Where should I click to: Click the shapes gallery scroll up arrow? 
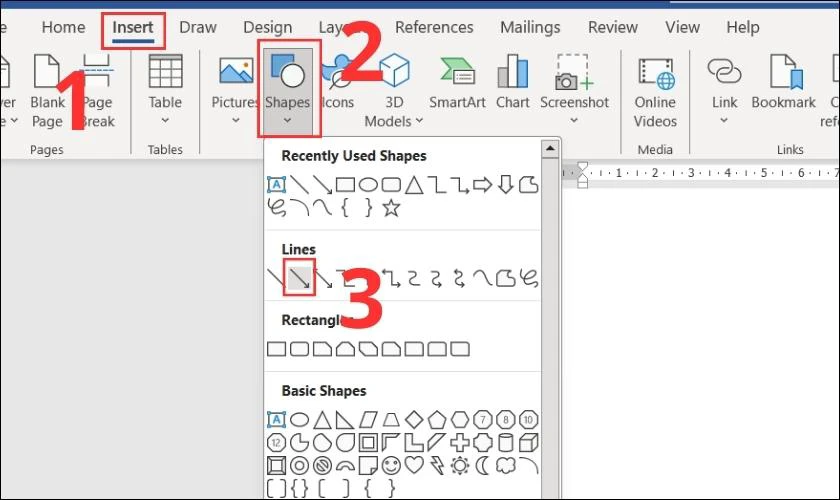pyautogui.click(x=550, y=148)
